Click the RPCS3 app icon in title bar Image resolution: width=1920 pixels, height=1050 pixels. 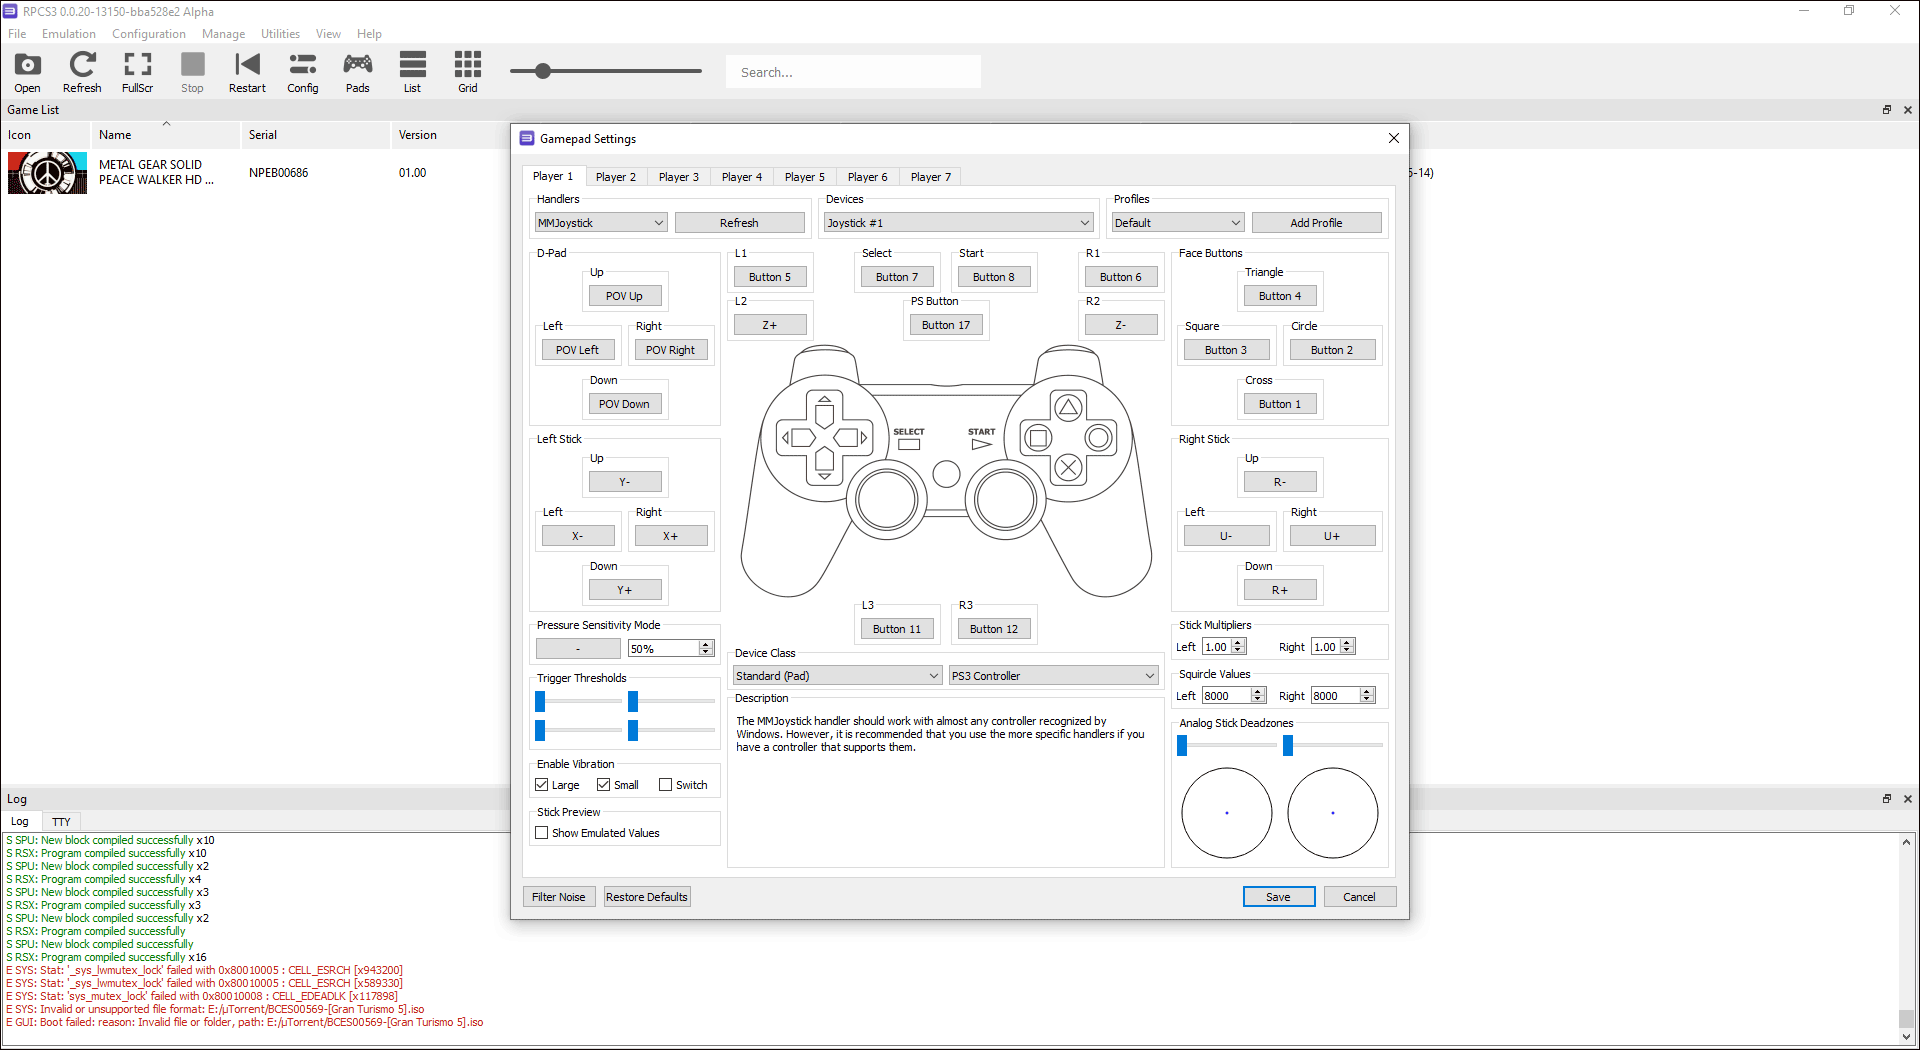(x=10, y=11)
